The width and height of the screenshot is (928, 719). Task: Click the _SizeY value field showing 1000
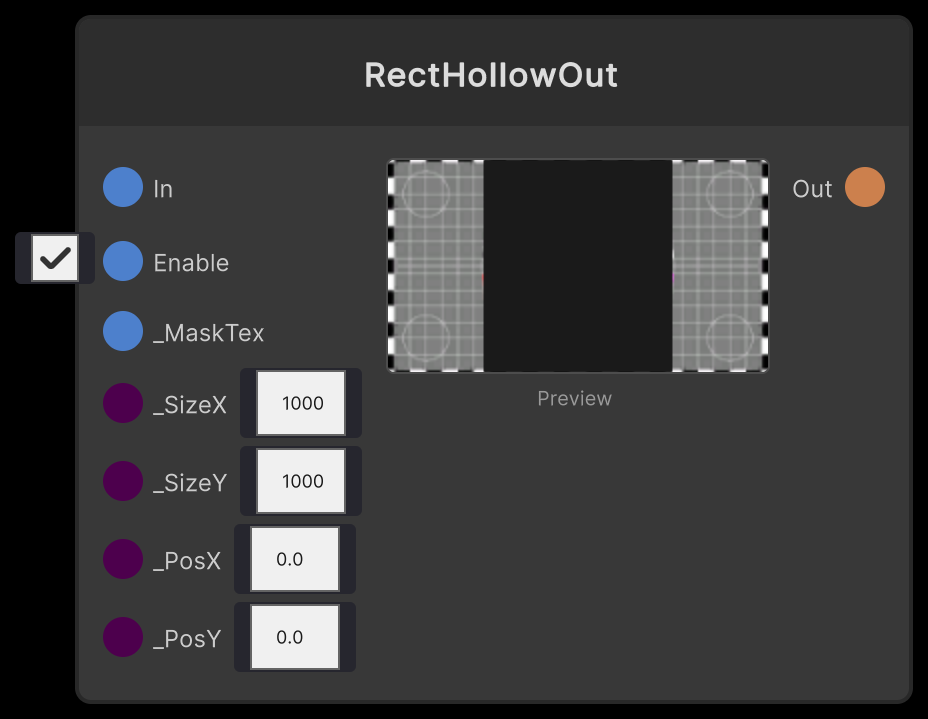pos(300,481)
